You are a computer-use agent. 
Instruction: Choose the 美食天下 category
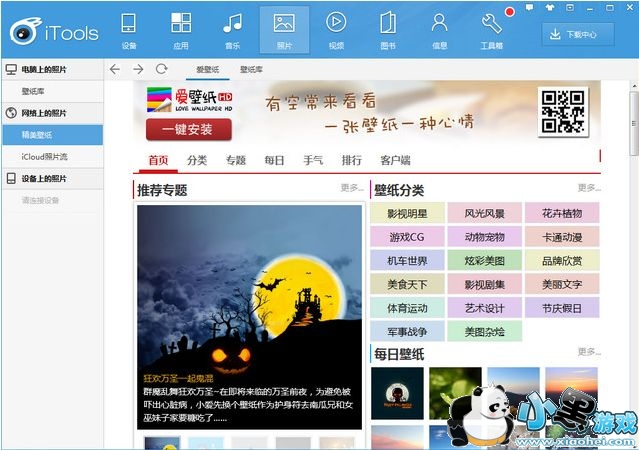click(407, 284)
